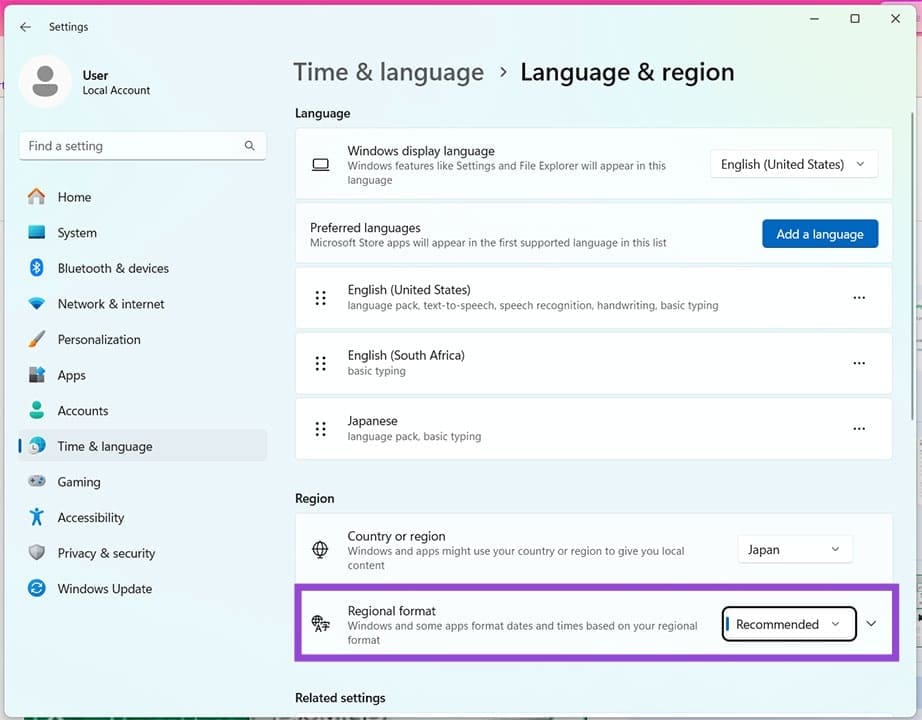Open Gaming settings via the controller icon
Image resolution: width=922 pixels, height=720 pixels.
pyautogui.click(x=36, y=481)
